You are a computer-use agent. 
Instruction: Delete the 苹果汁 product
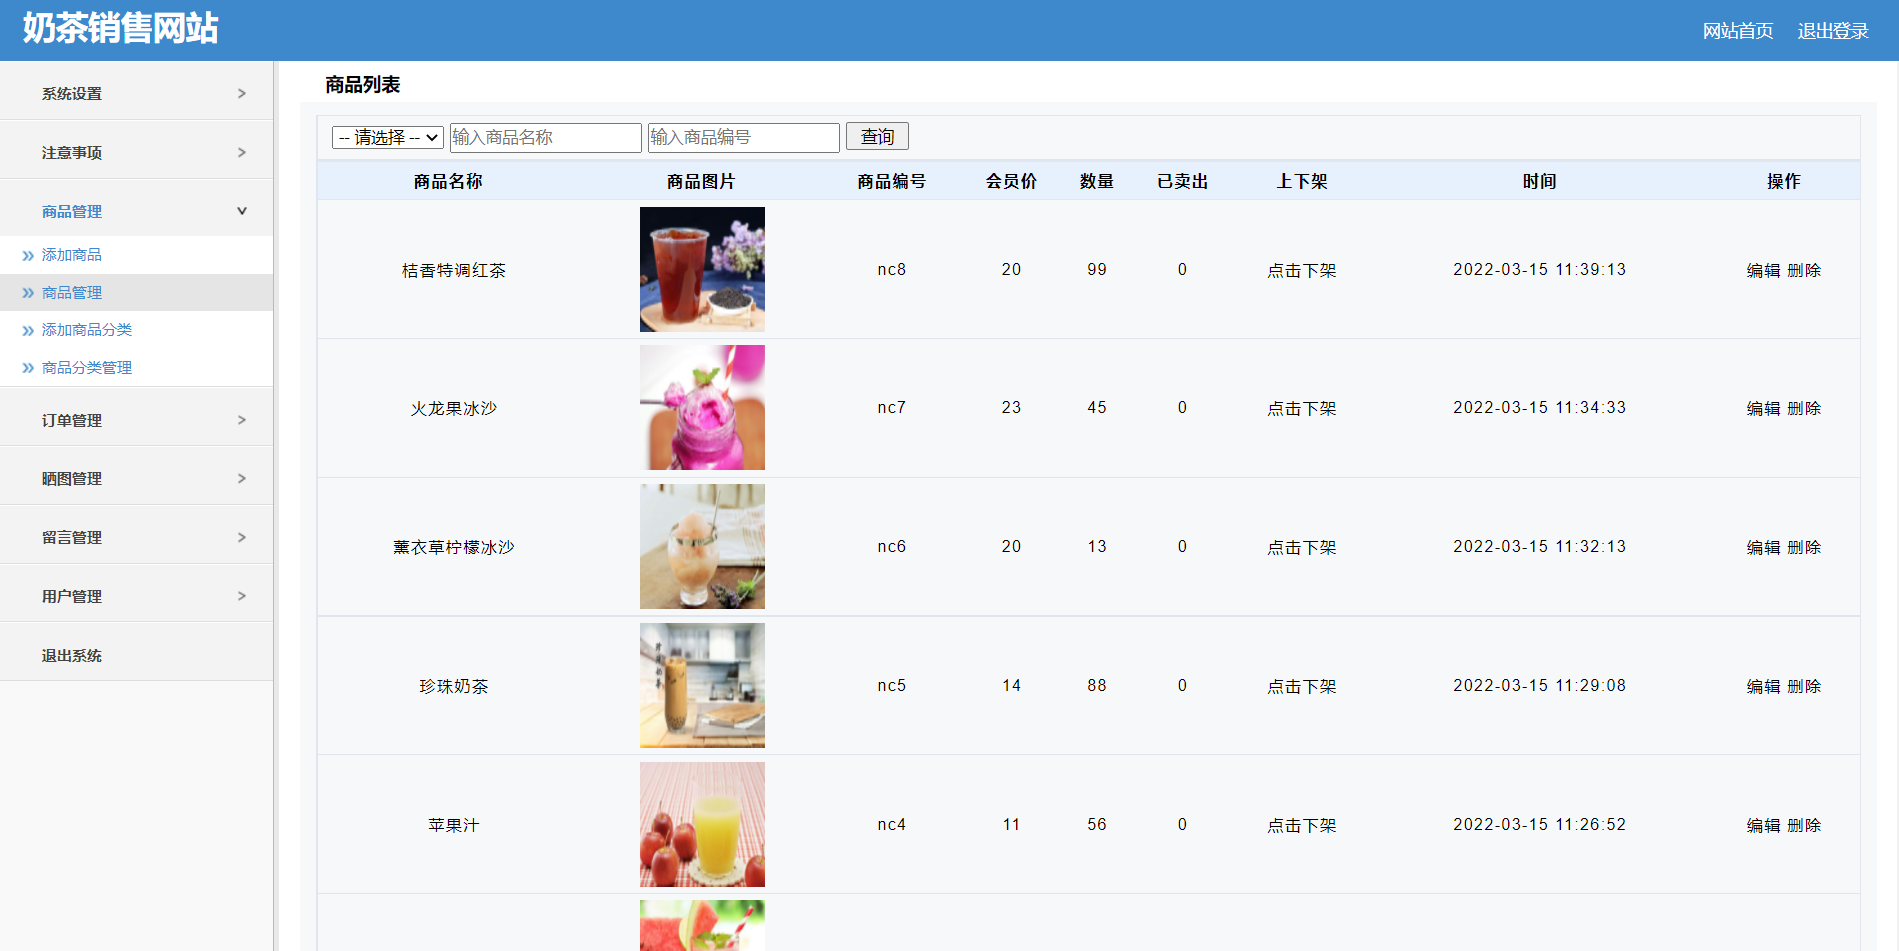click(1804, 825)
